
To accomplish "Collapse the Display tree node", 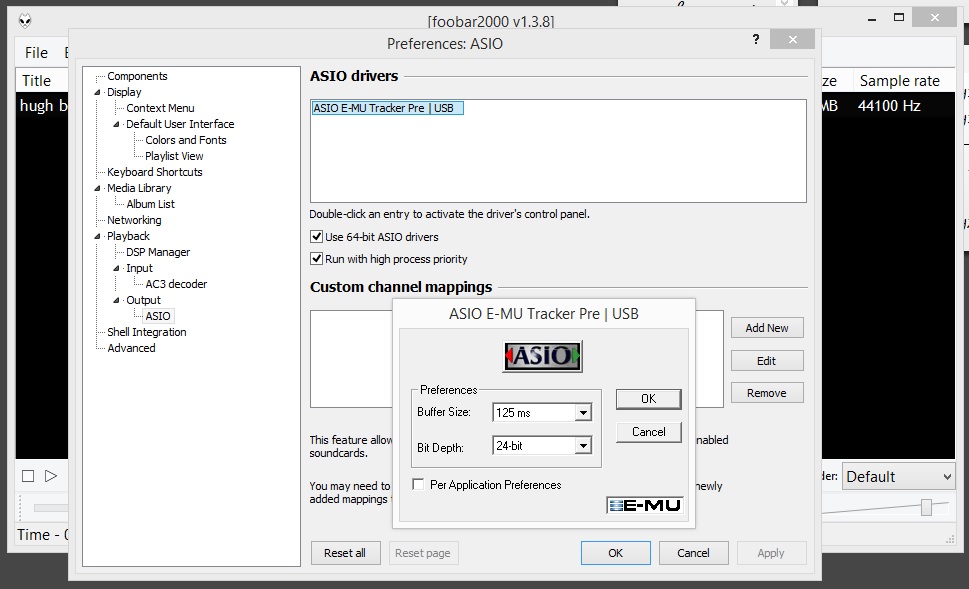I will pyautogui.click(x=97, y=92).
